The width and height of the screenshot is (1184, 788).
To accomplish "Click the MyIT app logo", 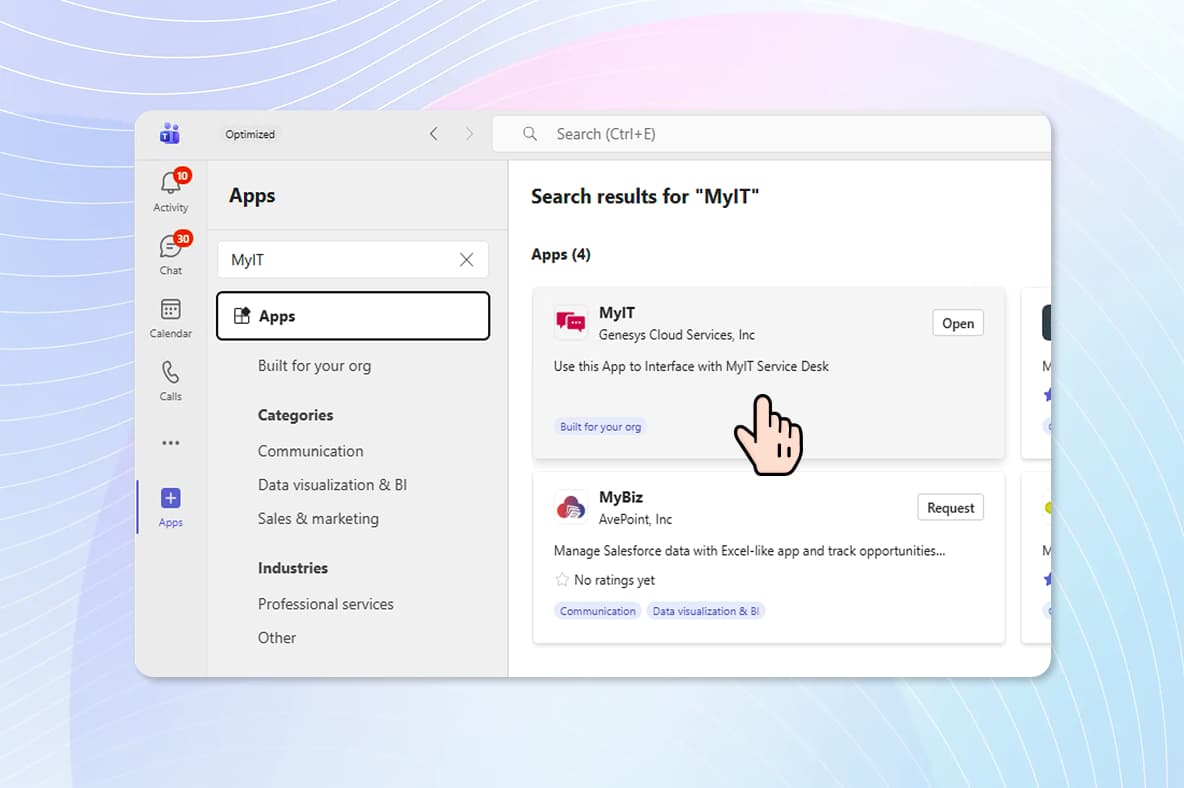I will (x=570, y=322).
